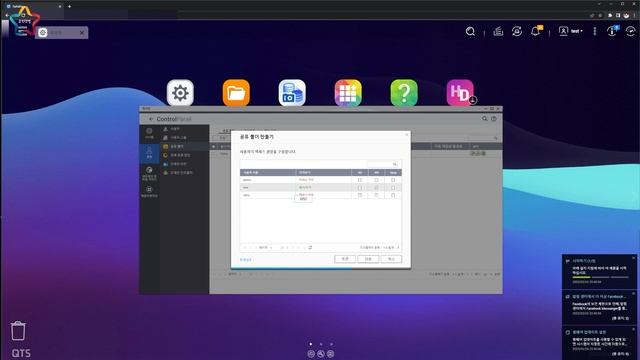
Task: Open the External Devices icon in the top bar
Action: [517, 31]
